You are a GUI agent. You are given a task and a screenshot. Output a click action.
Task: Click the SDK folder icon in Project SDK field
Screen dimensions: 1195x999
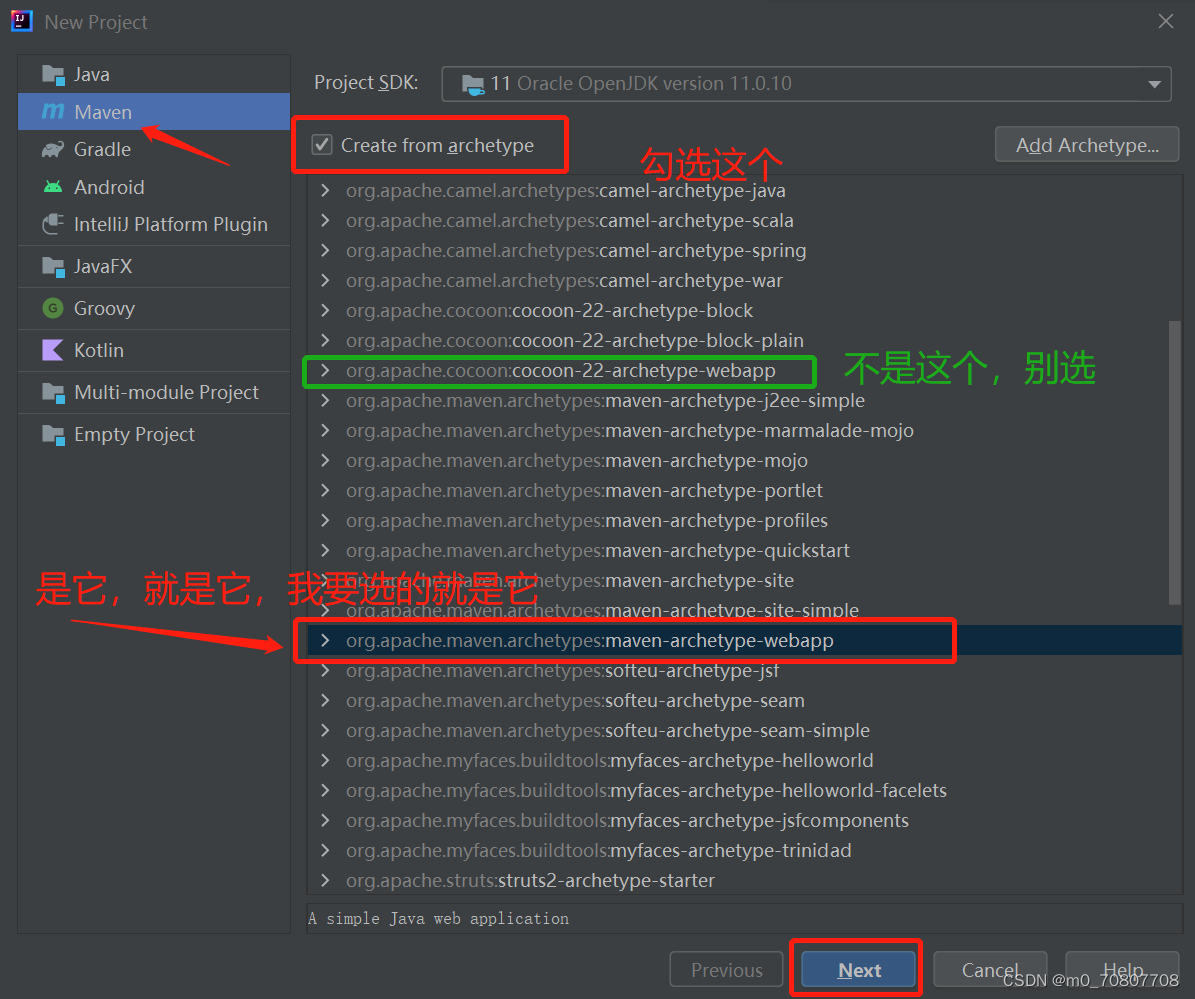coord(473,85)
